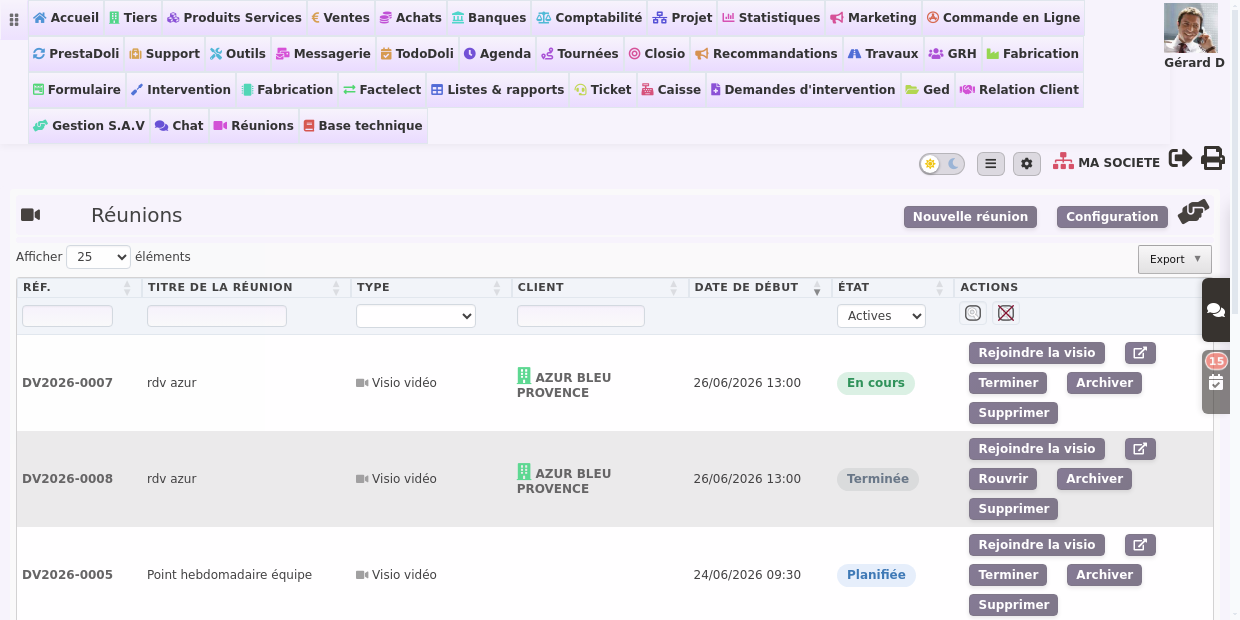Open the Réunions menu tab
1240x620 pixels.
point(253,126)
